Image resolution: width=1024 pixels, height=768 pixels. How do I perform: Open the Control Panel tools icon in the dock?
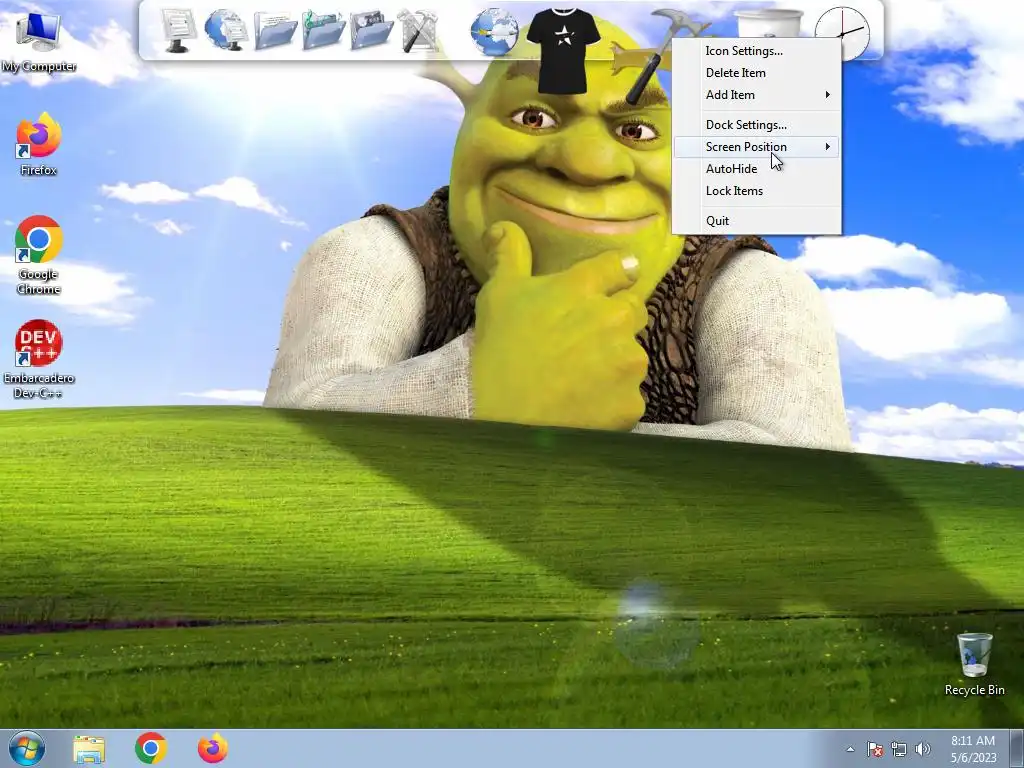418,31
